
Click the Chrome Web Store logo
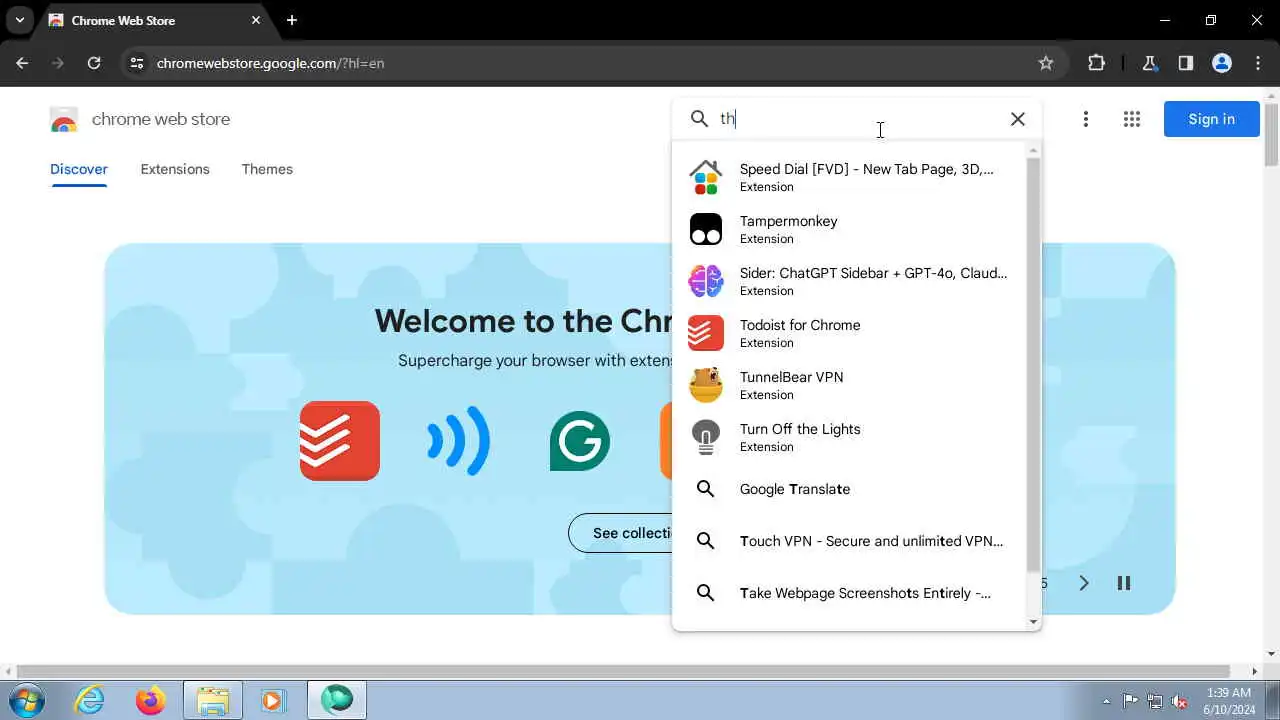[x=64, y=119]
